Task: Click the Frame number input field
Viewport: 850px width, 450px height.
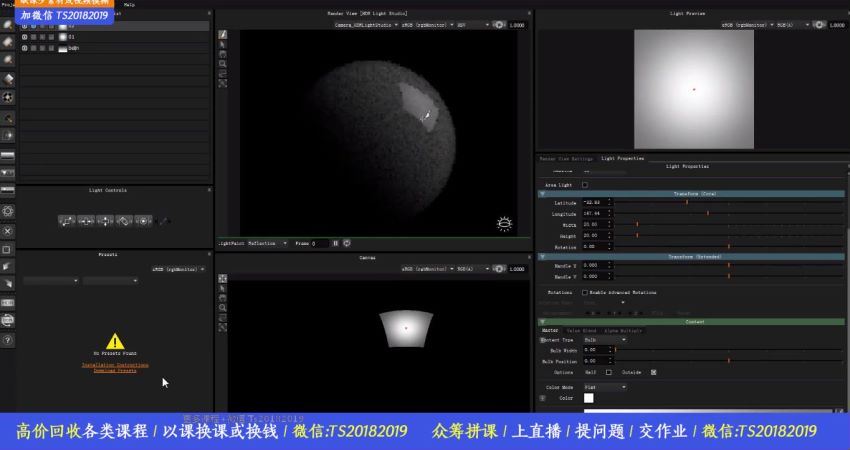Action: pos(319,243)
